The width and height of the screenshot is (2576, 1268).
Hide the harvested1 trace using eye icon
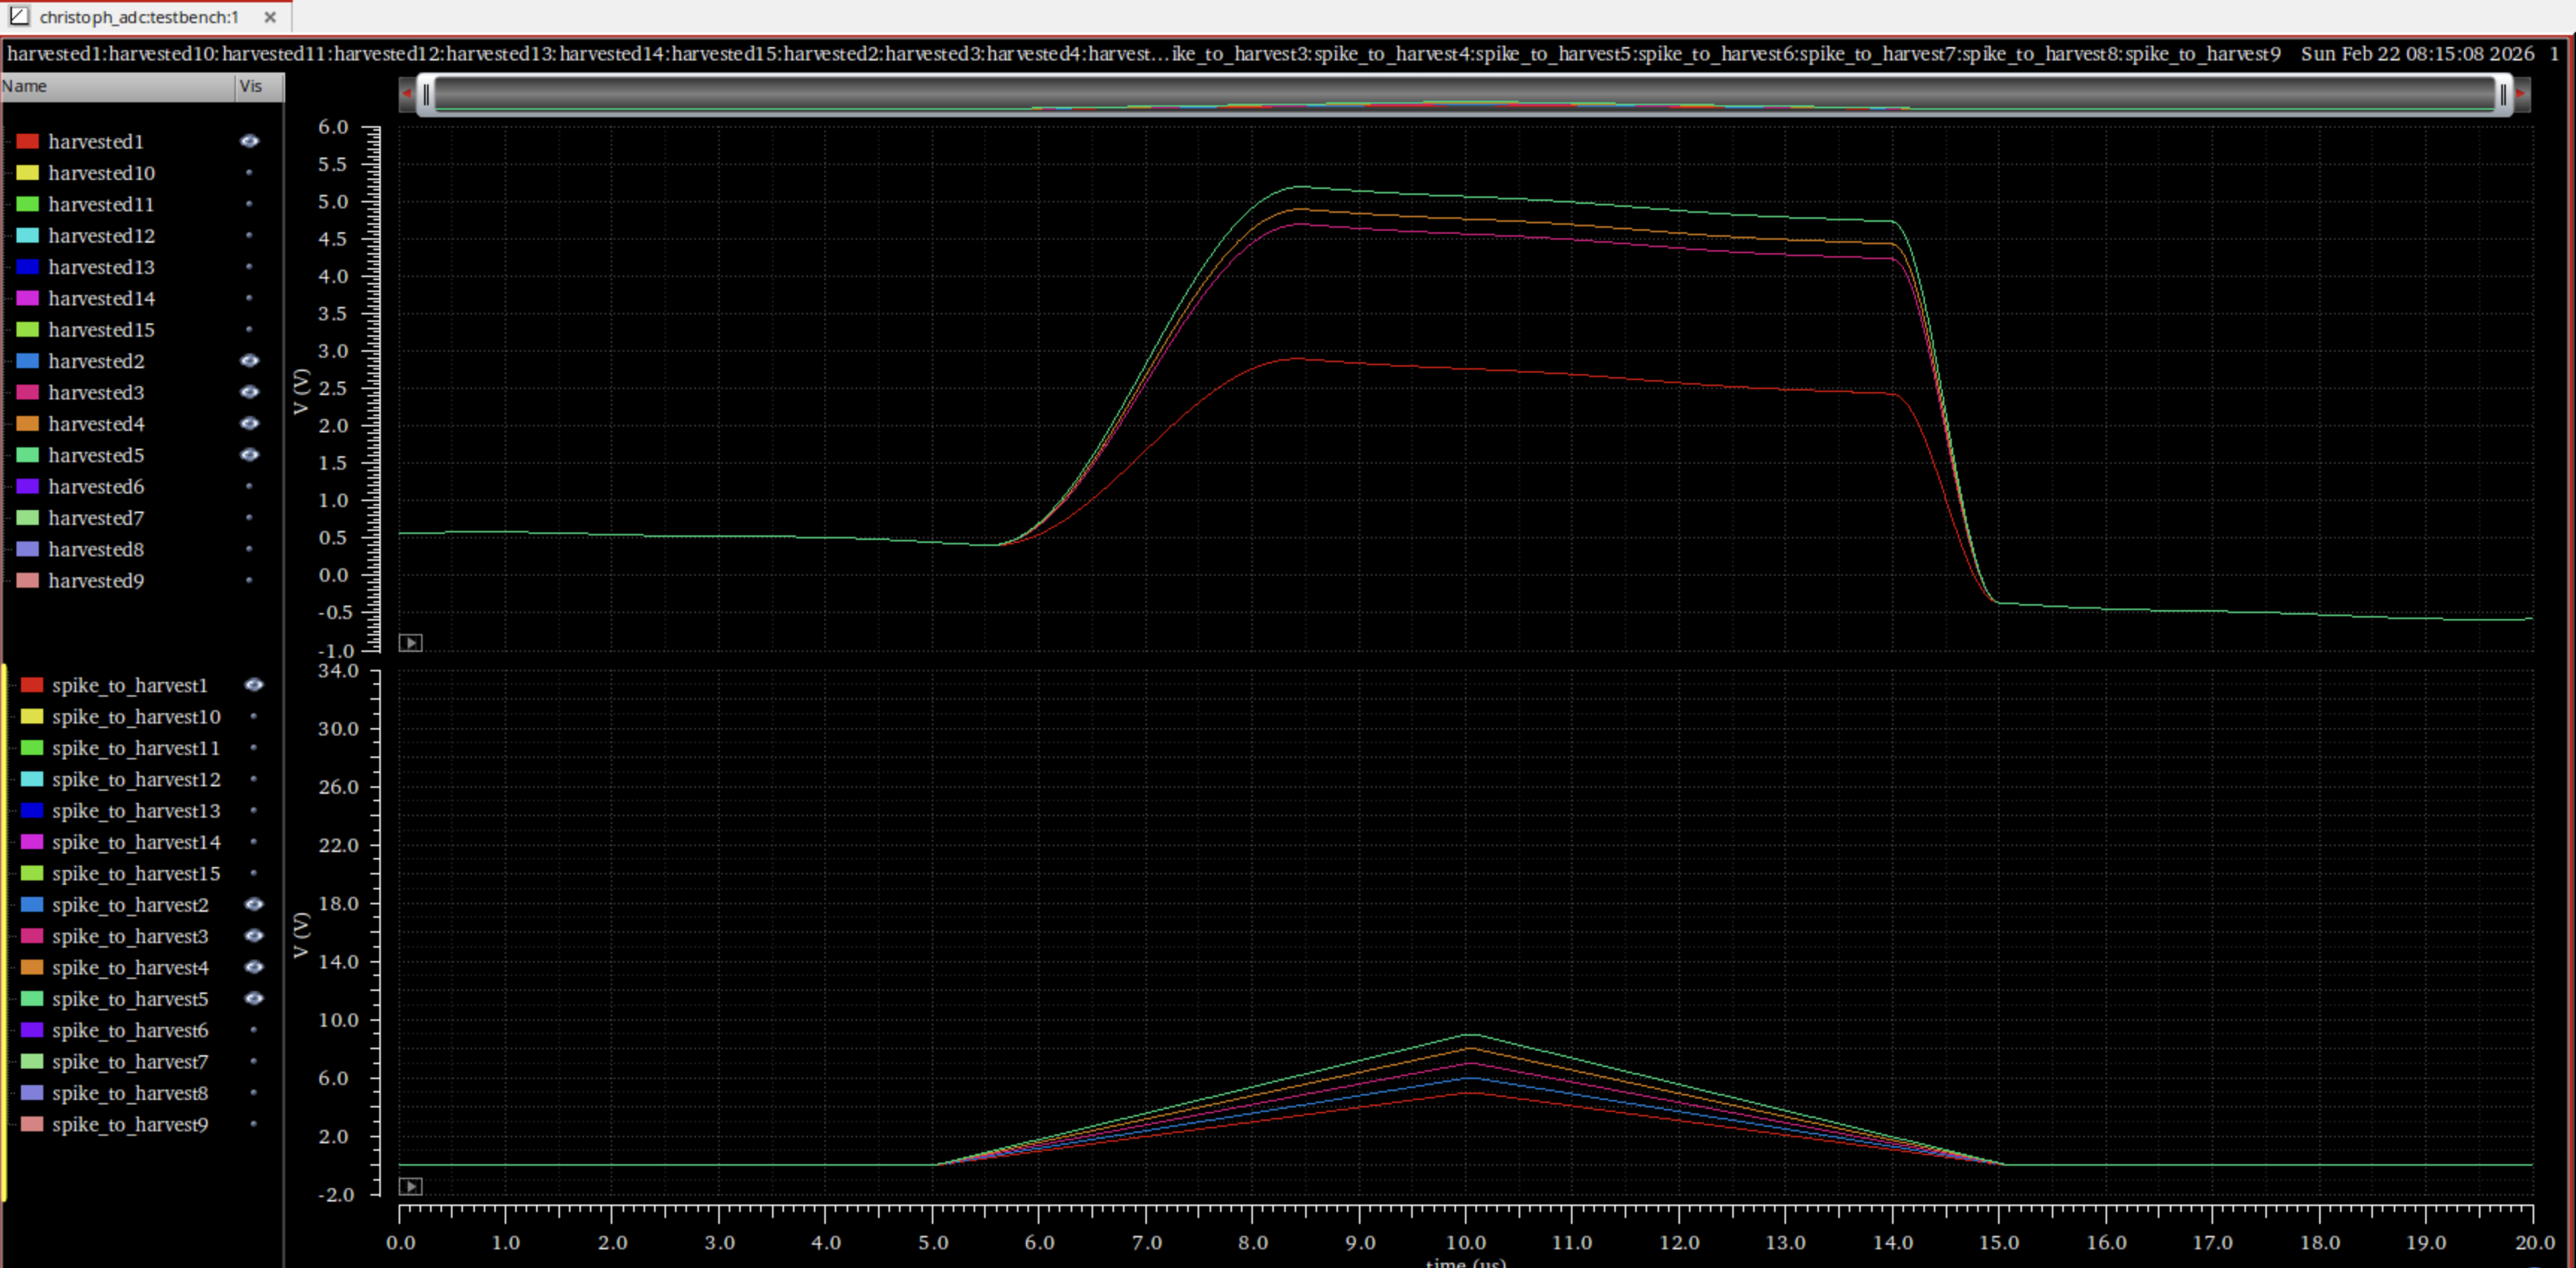[249, 141]
